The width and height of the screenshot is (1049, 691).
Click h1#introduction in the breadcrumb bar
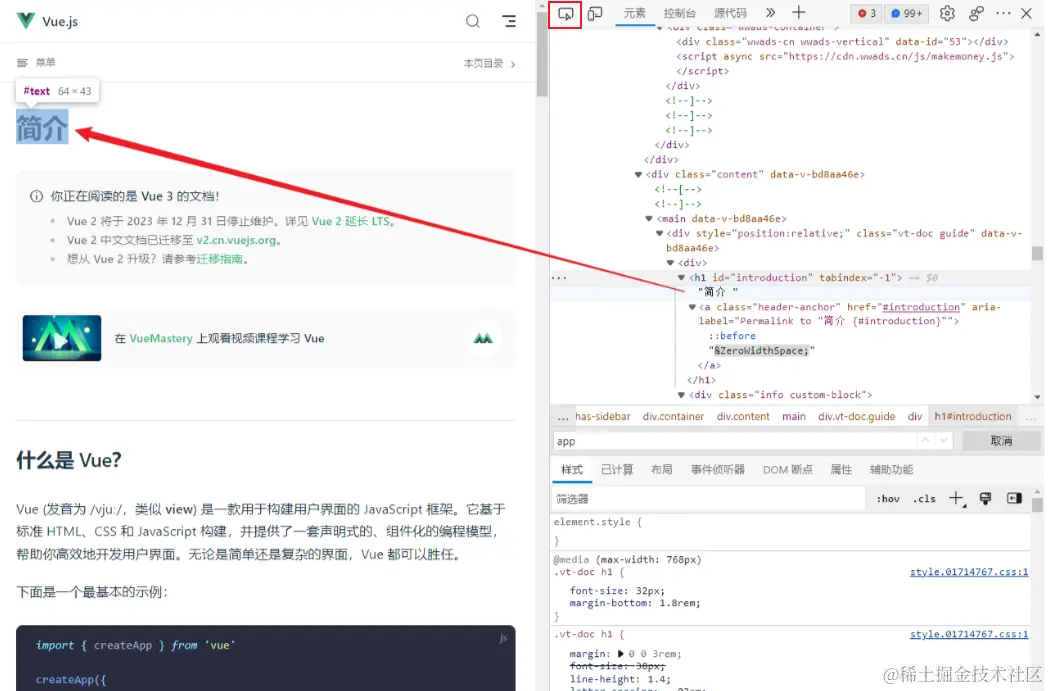973,417
